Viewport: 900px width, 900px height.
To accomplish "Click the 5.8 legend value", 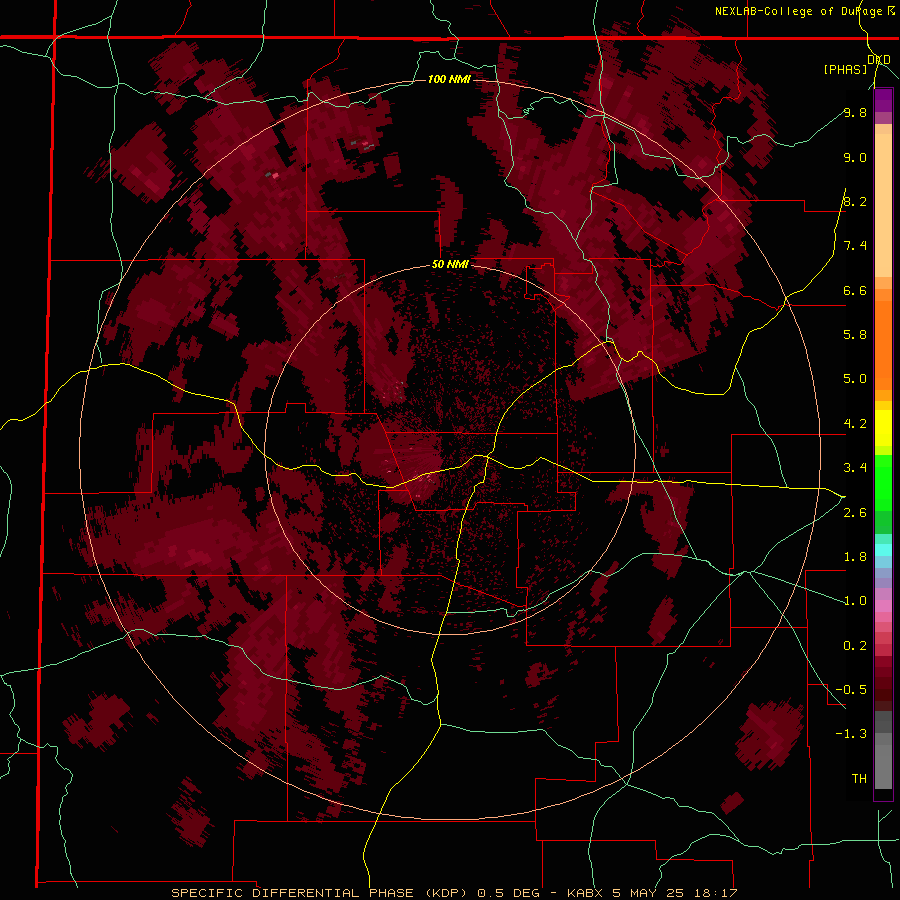I will [x=855, y=334].
